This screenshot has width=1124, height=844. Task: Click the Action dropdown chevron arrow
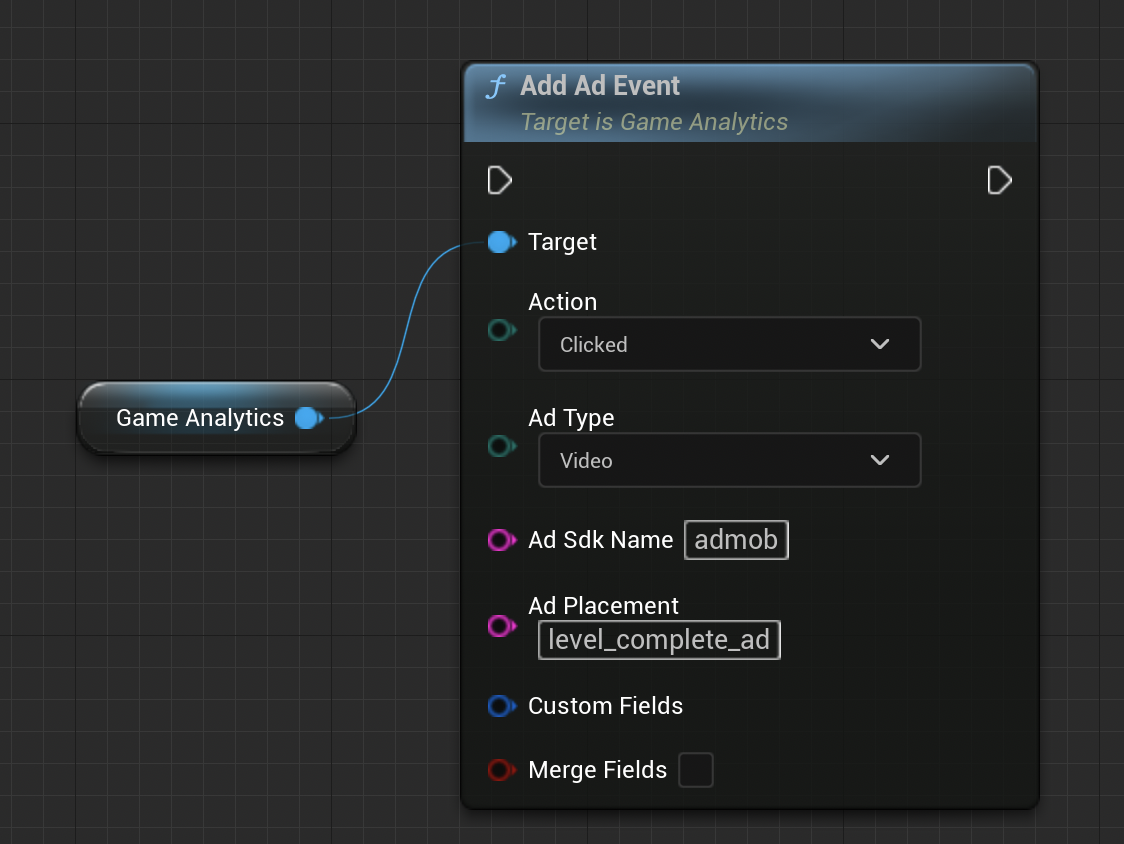pyautogui.click(x=880, y=345)
